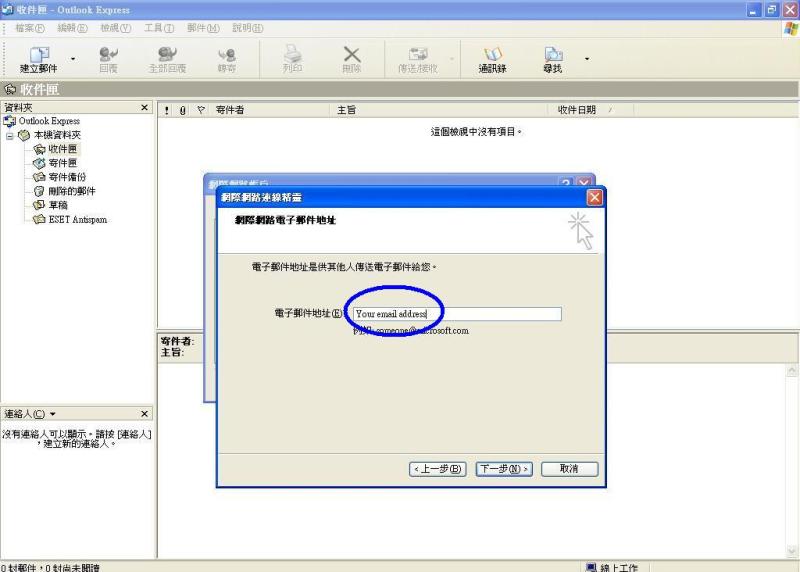Screen dimensions: 800x572
Task: Close the Internet Connection Wizard dialog
Action: click(594, 197)
